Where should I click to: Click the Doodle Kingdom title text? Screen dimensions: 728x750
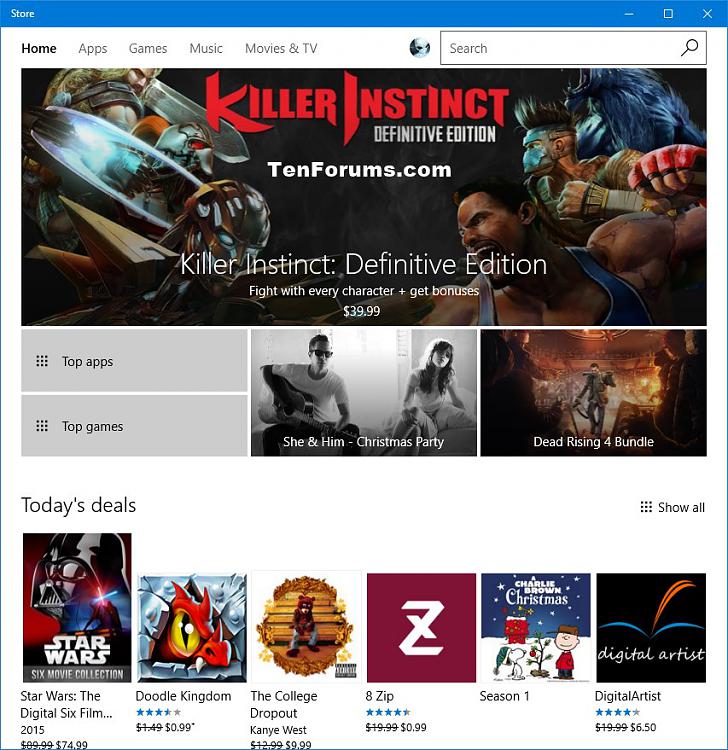184,696
